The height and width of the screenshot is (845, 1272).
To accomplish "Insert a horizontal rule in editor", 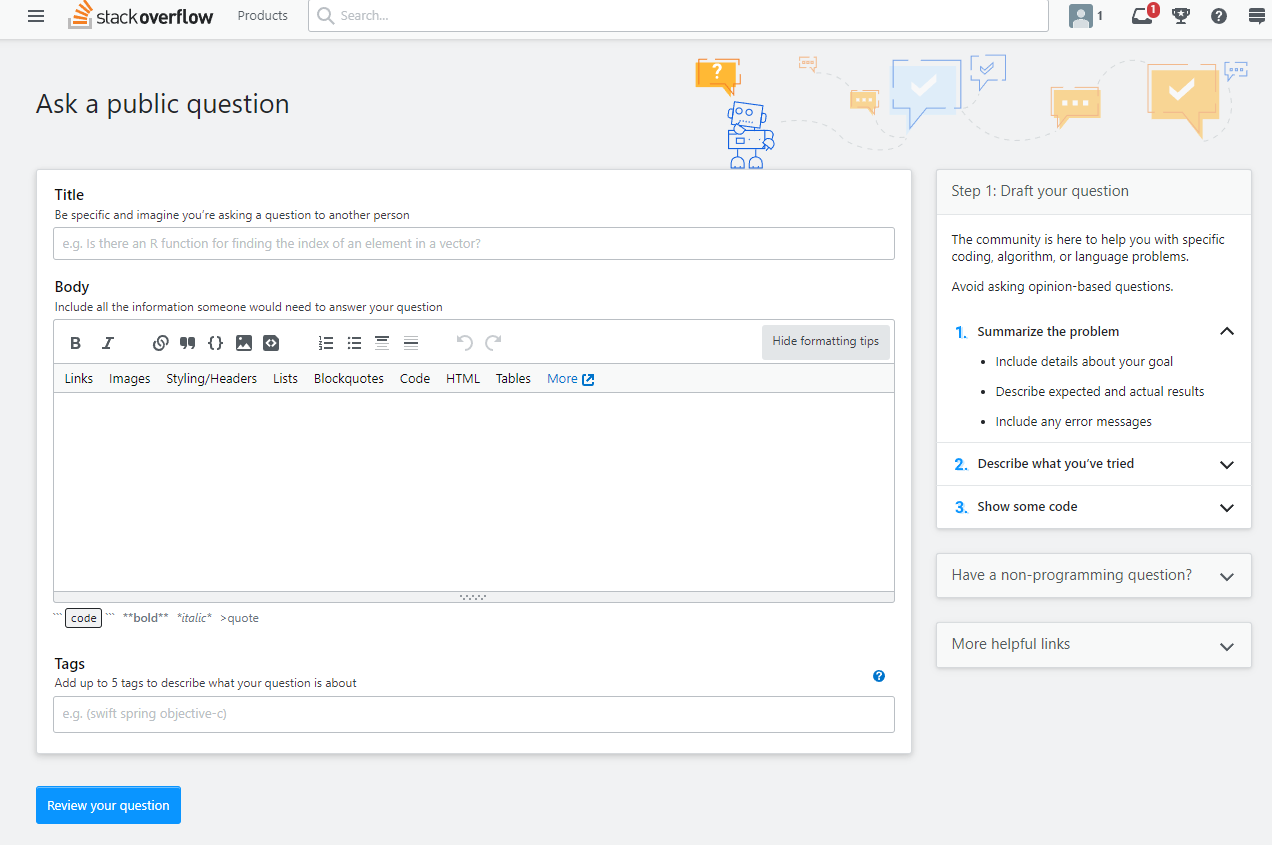I will (x=410, y=343).
